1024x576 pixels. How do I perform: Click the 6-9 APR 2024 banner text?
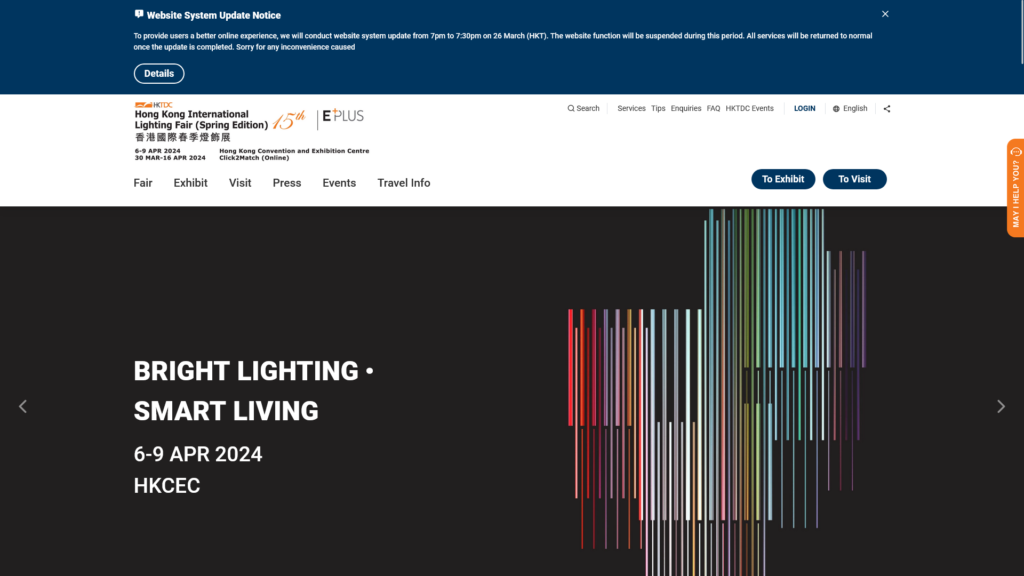coord(198,454)
